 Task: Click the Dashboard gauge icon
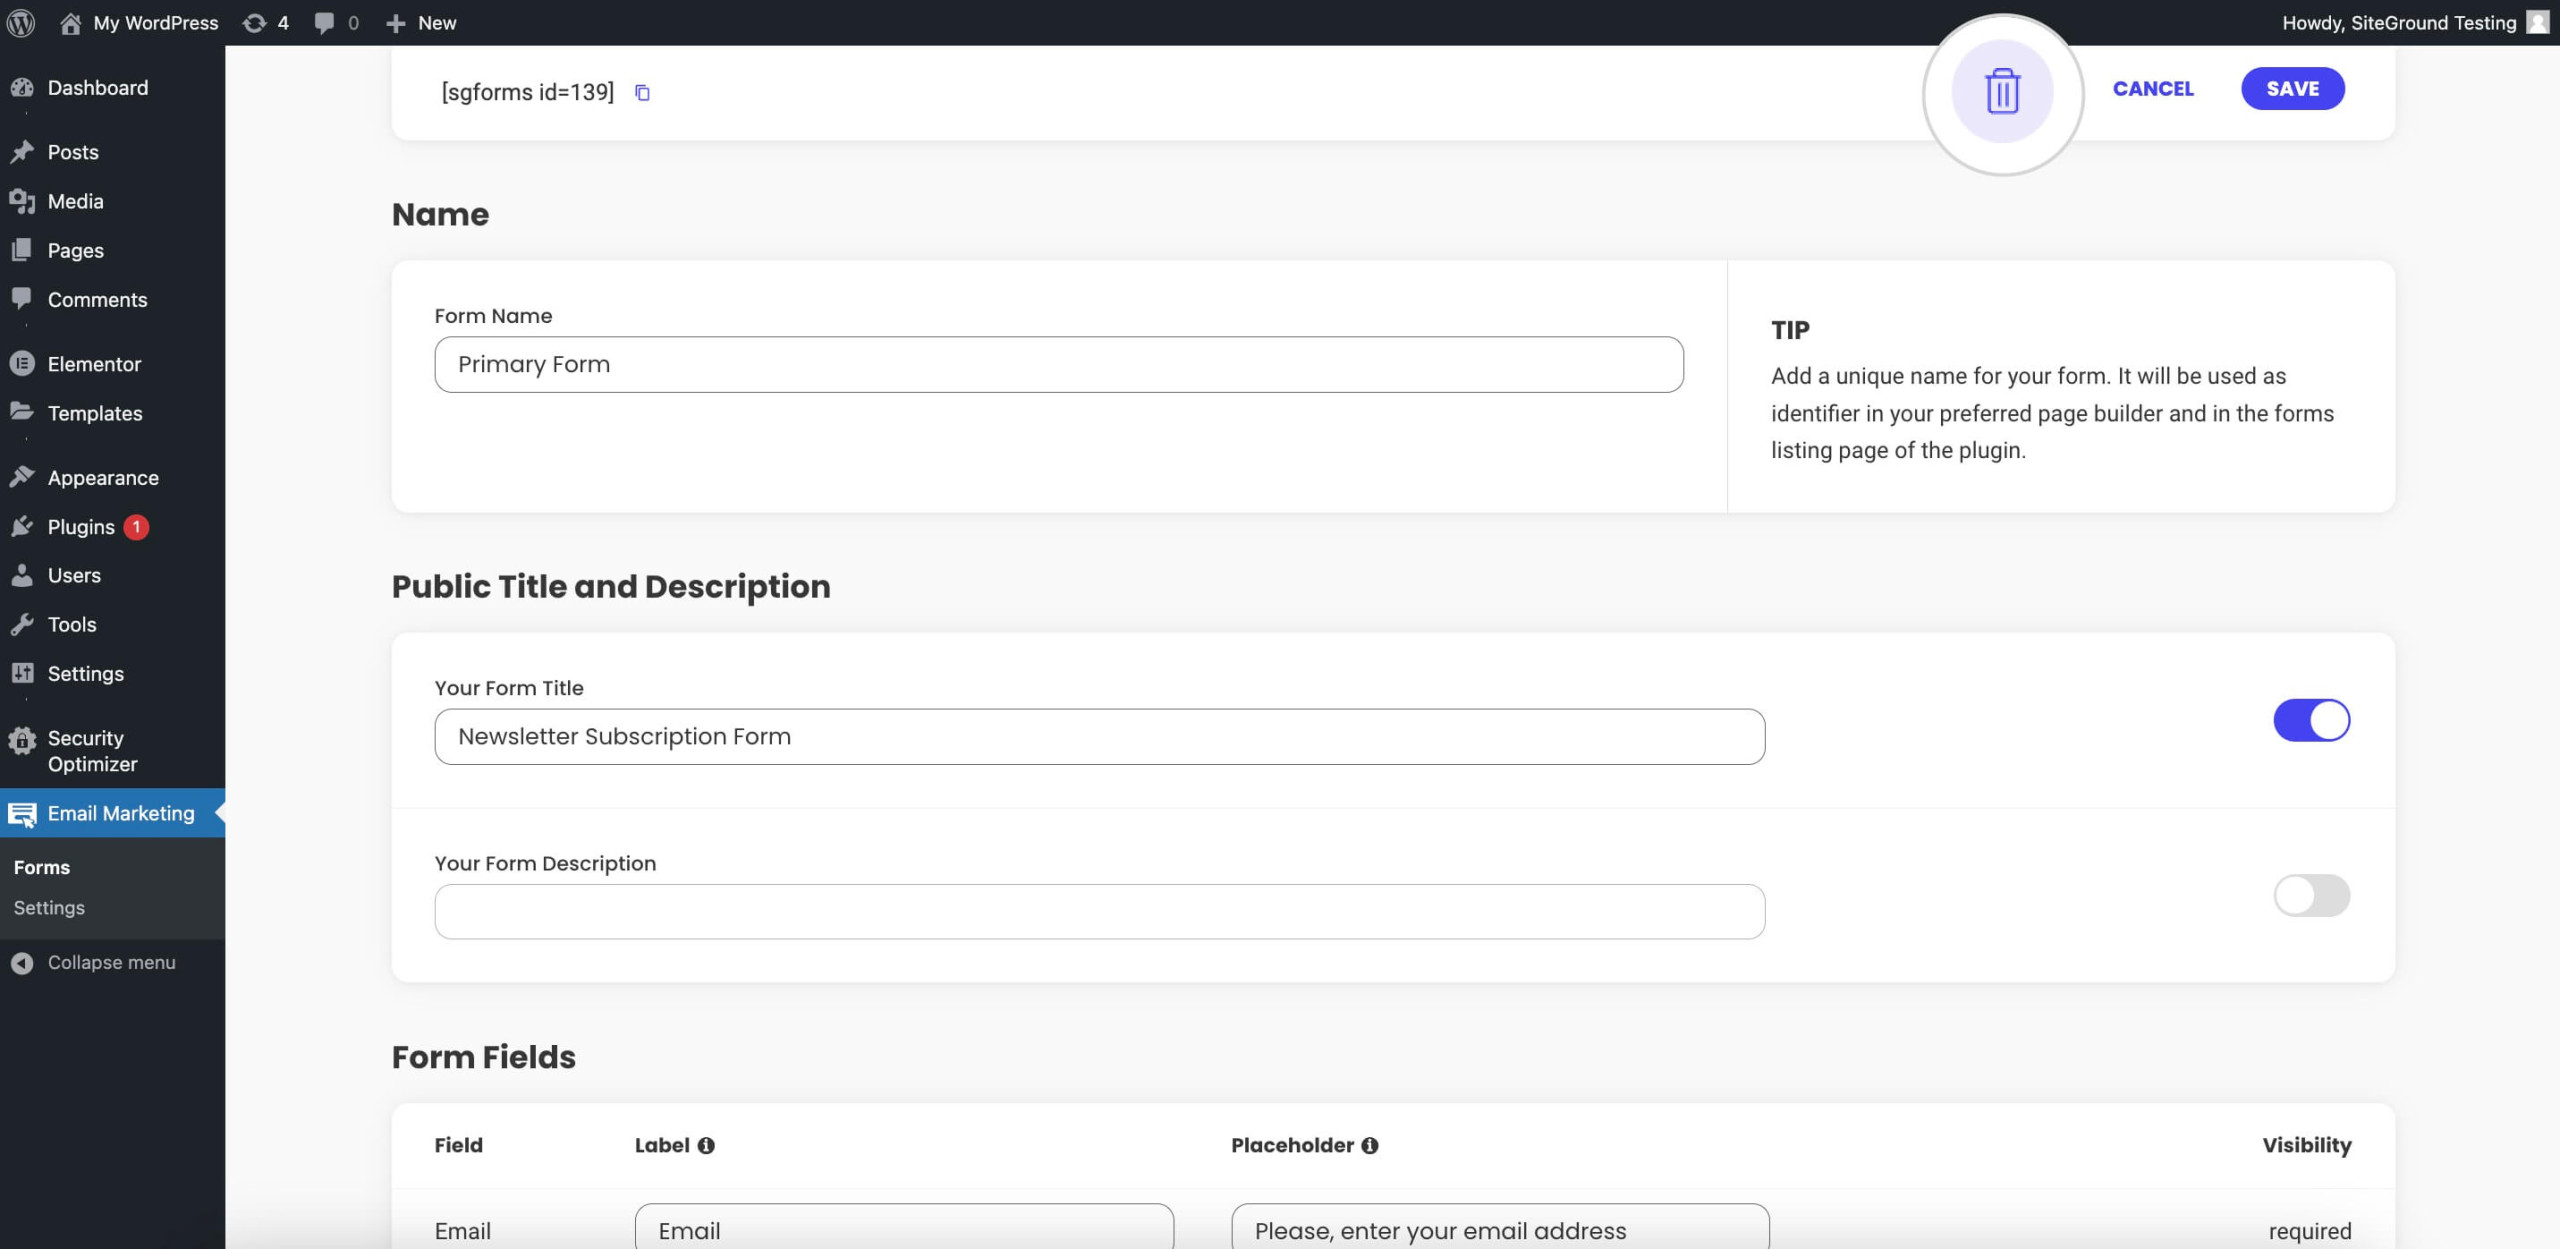pos(22,87)
